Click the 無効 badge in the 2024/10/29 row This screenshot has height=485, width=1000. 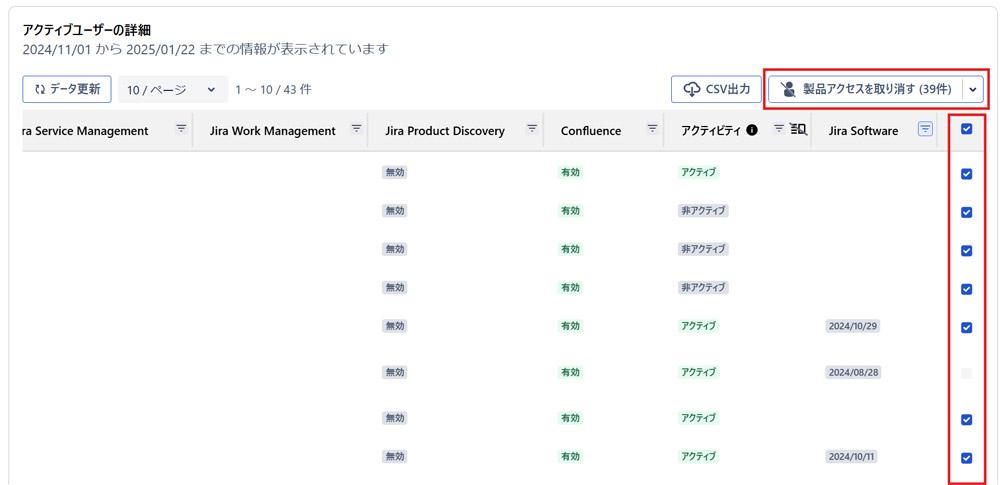[x=395, y=326]
